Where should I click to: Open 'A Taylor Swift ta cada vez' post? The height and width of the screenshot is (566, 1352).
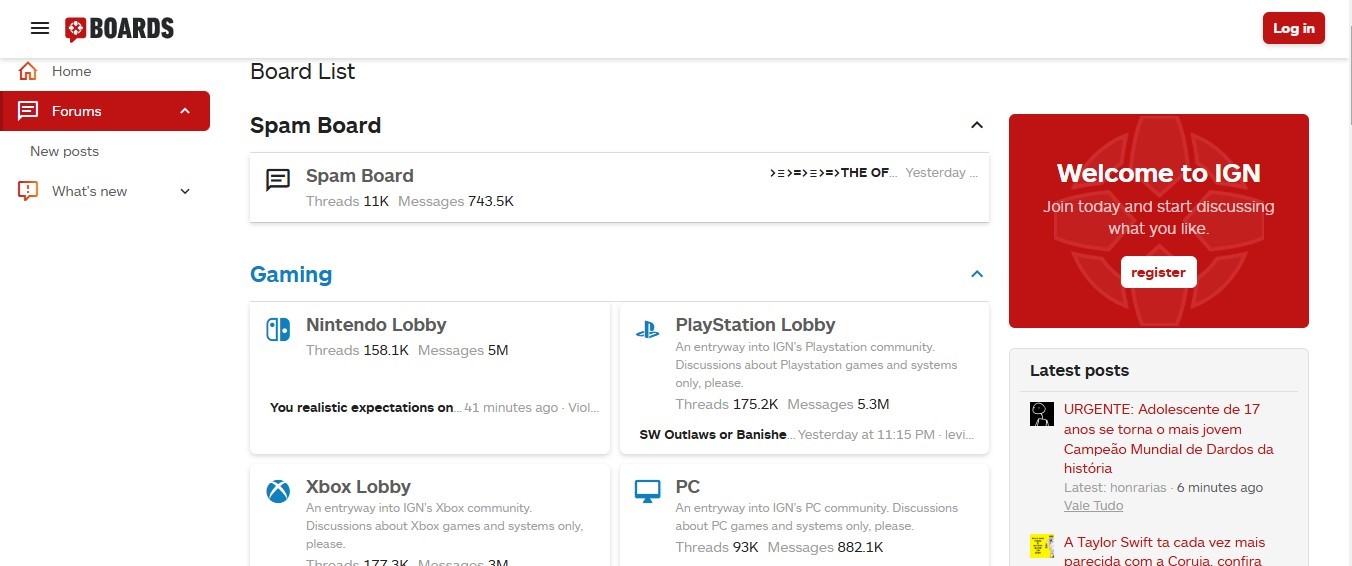tap(1164, 552)
